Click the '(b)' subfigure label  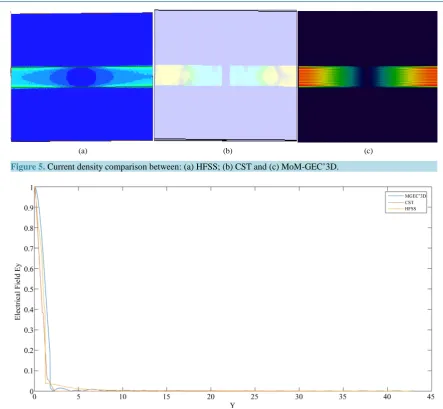(x=227, y=151)
